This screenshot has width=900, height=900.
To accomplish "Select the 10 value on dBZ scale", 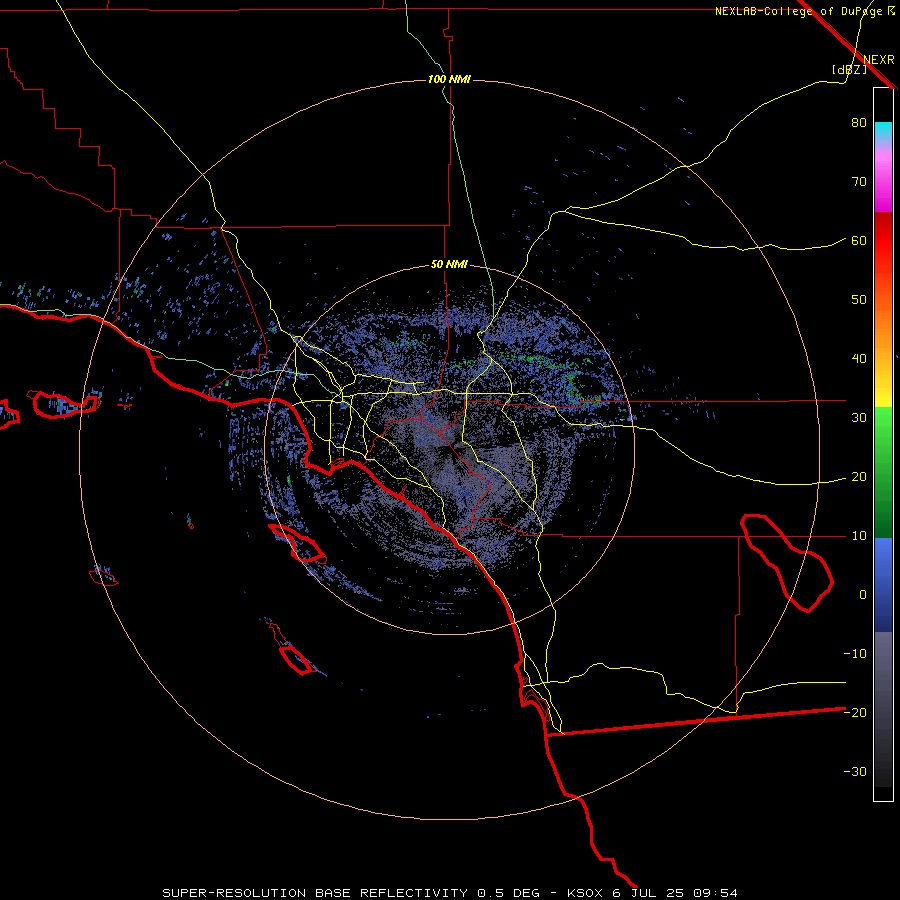I will click(859, 536).
